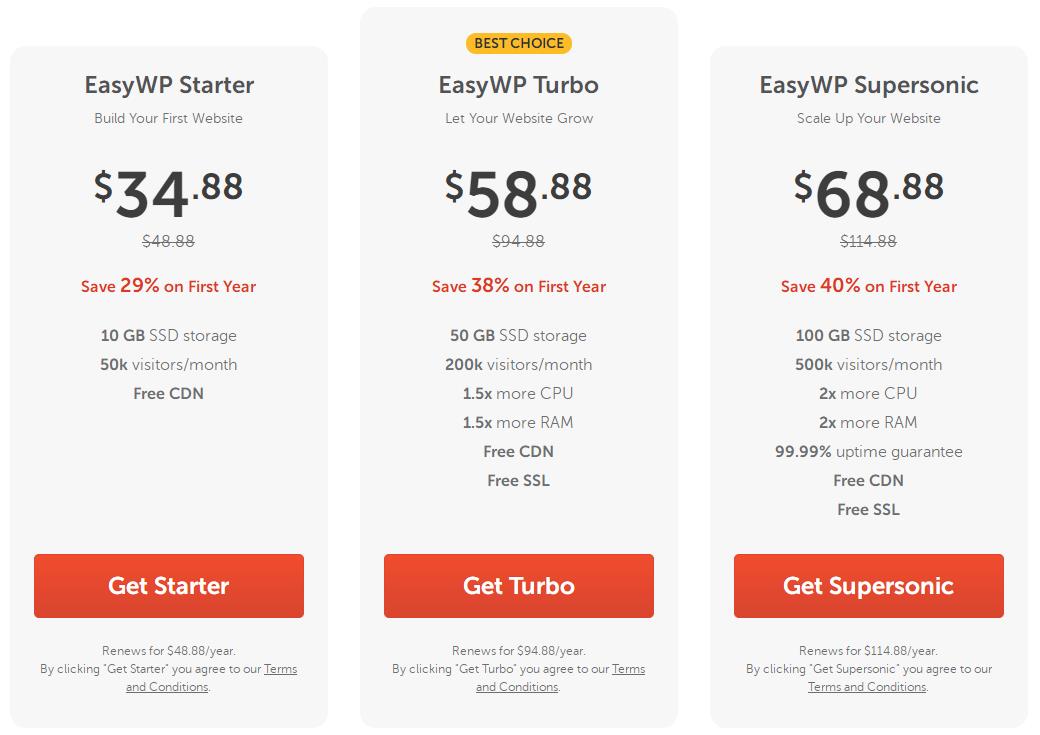This screenshot has height=735, width=1040.
Task: Click the crossed-out $114.88 price
Action: (868, 241)
